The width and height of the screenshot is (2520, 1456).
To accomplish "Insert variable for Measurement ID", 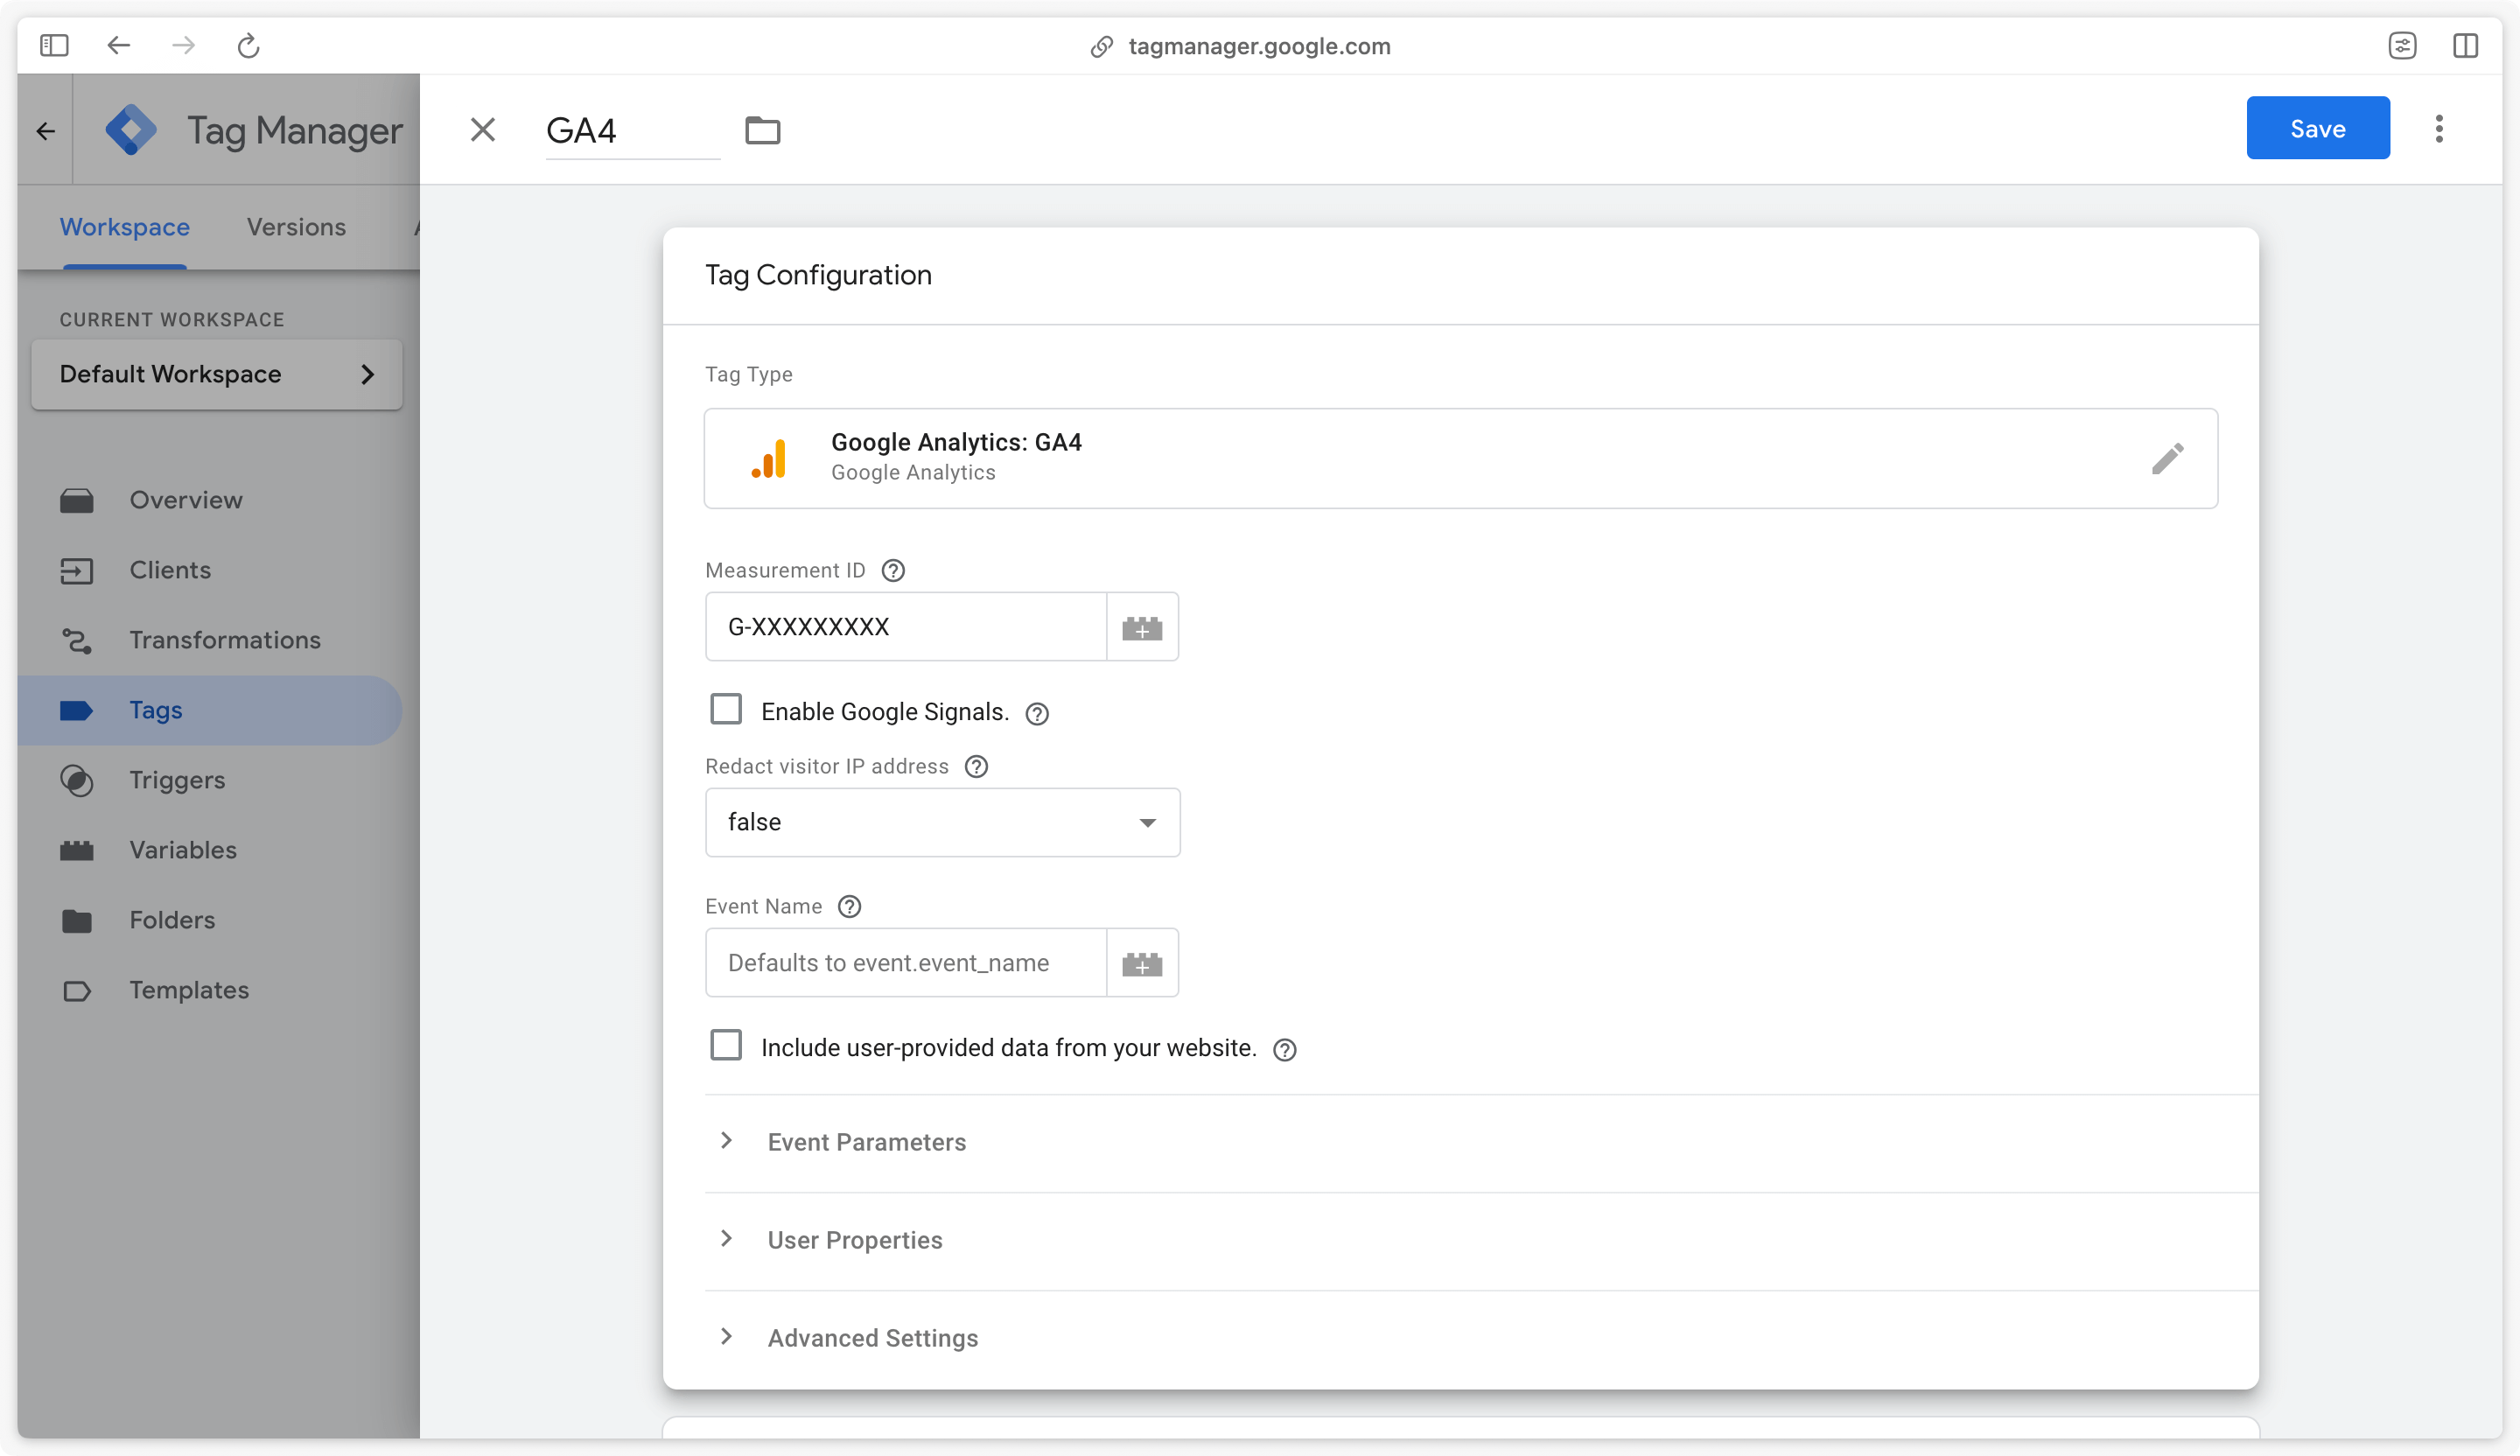I will [1142, 627].
